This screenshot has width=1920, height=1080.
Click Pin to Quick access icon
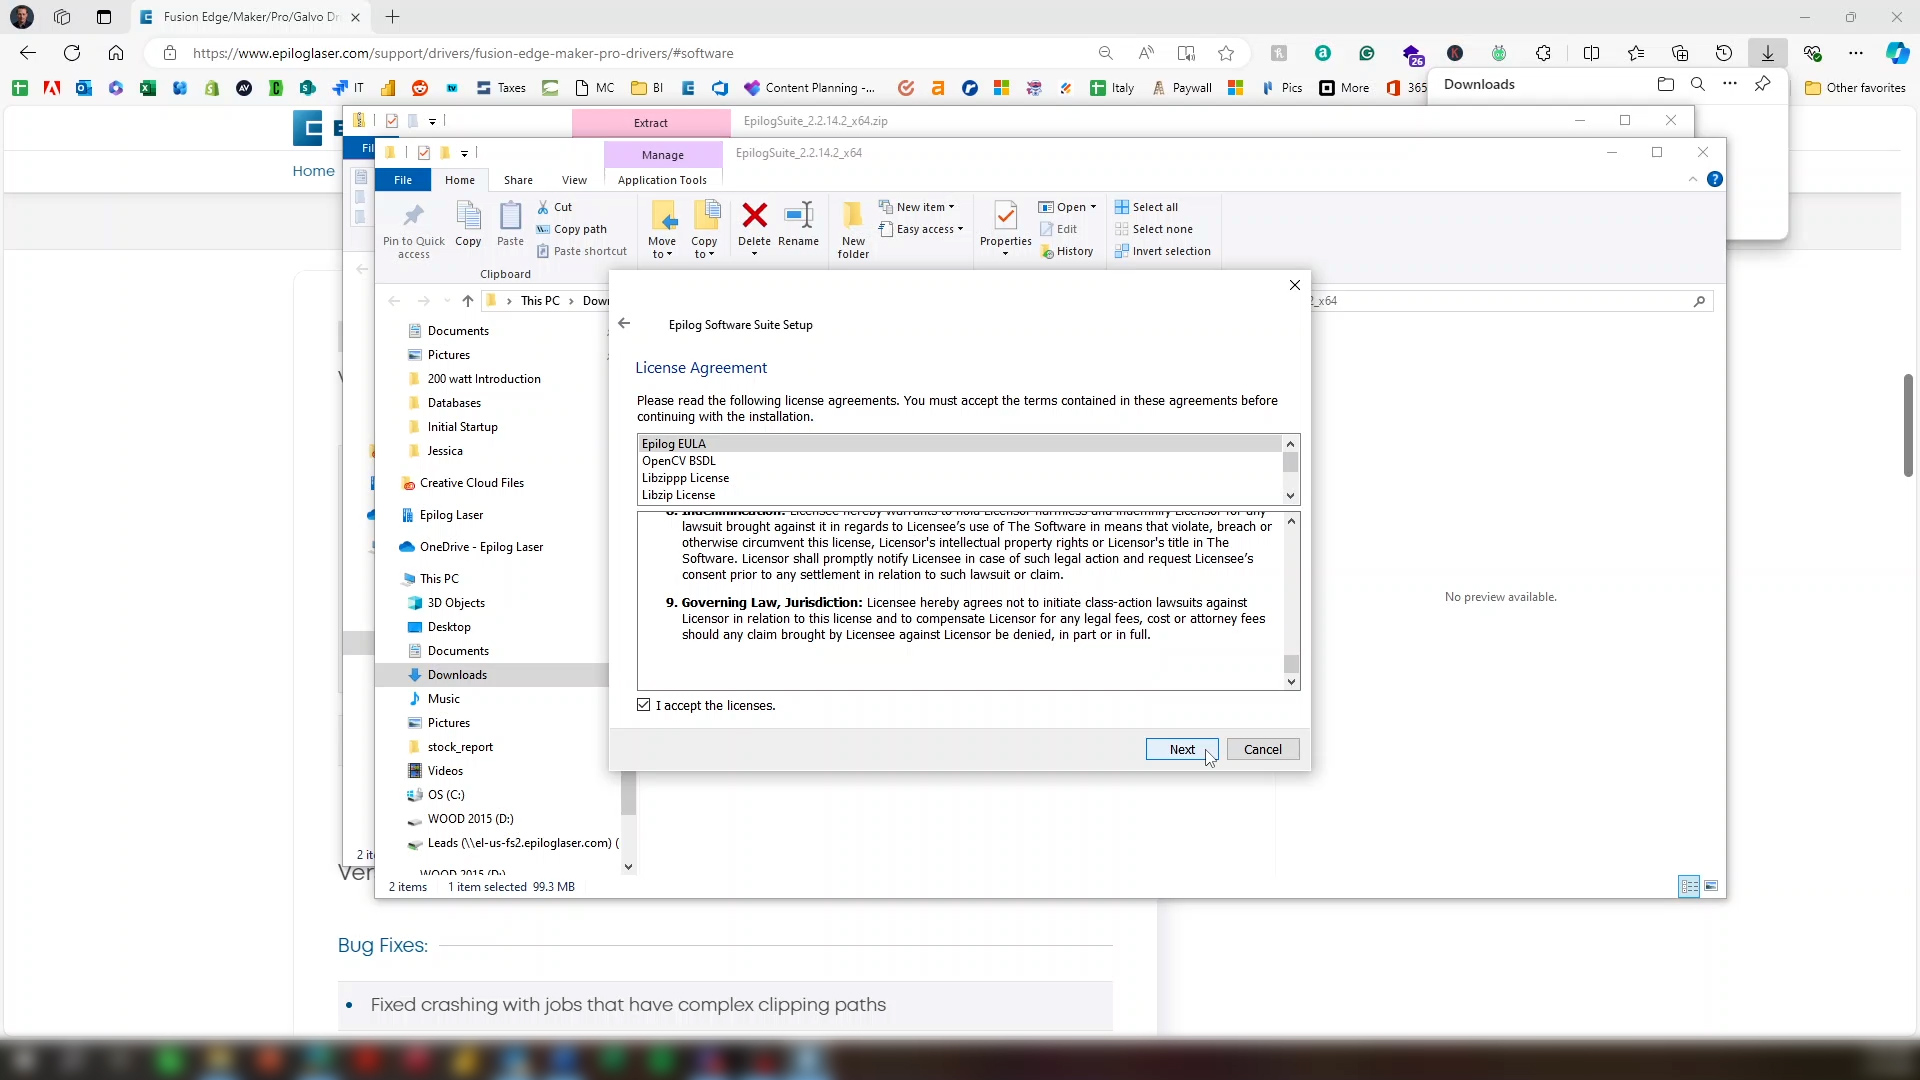tap(413, 216)
